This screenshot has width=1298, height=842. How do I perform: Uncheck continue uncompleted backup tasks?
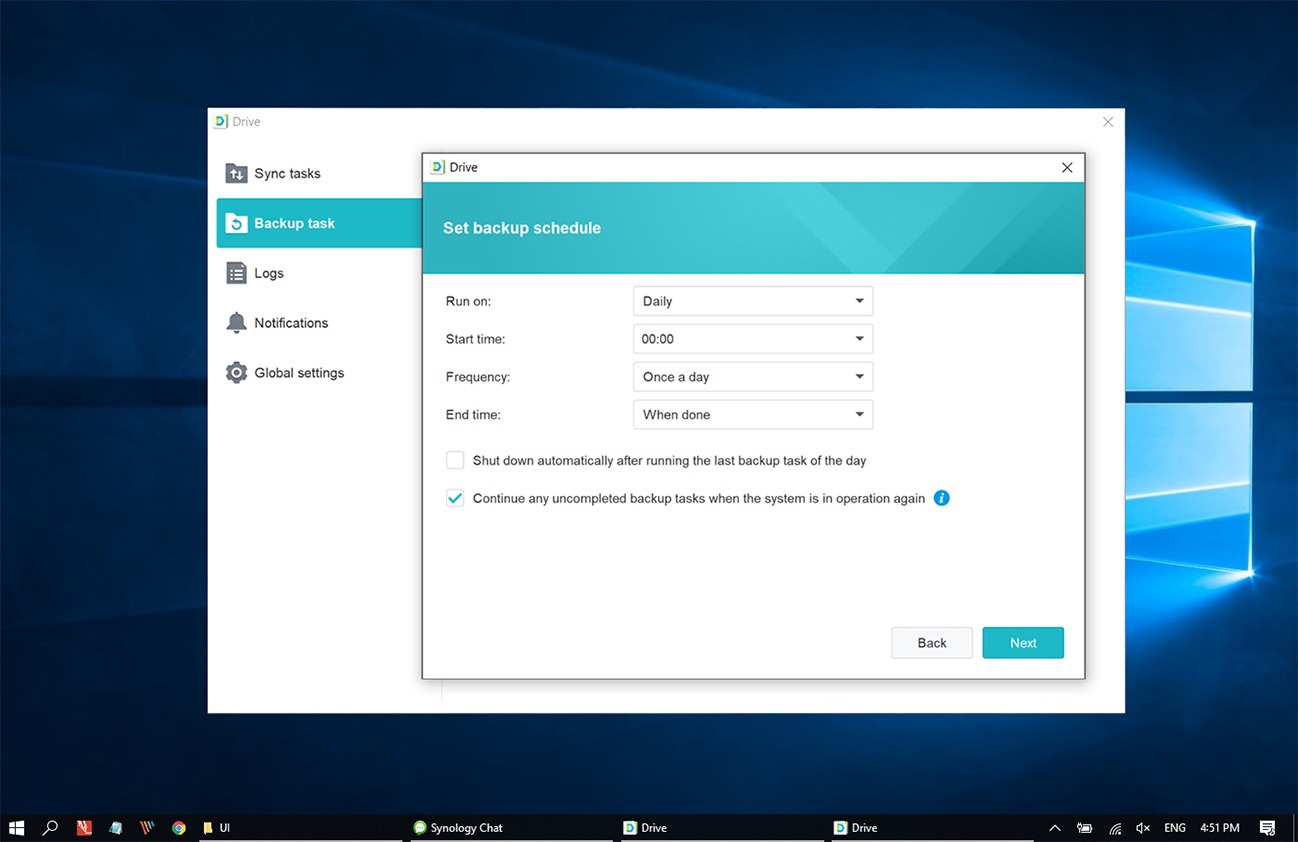coord(455,498)
